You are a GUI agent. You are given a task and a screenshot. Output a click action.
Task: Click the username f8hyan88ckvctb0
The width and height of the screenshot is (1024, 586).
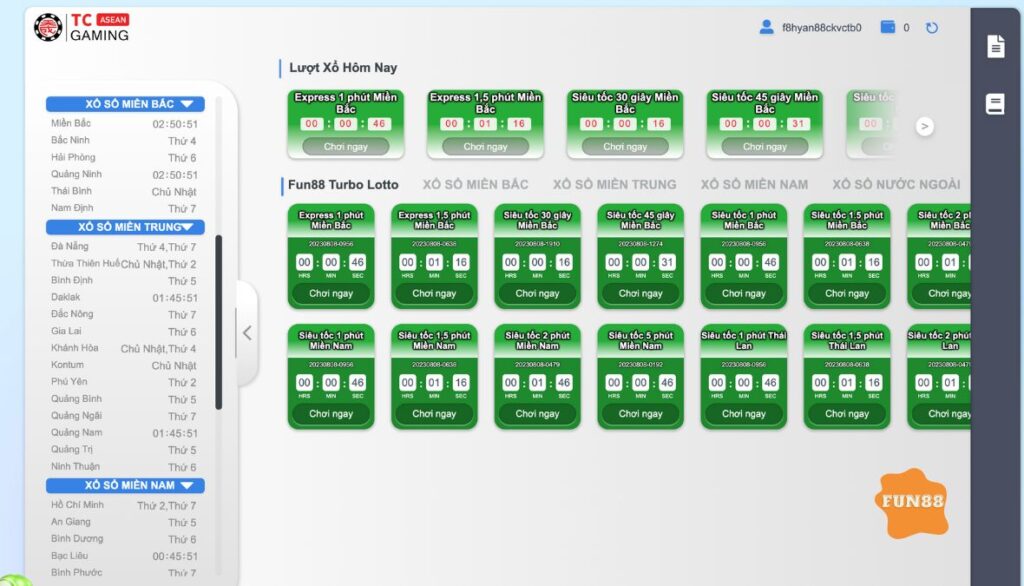pos(822,27)
